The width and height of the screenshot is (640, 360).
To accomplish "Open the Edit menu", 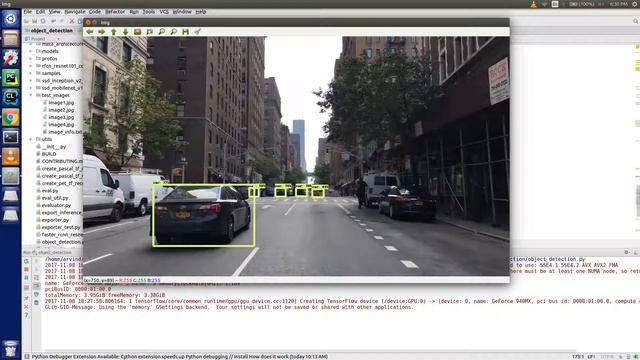I will [40, 12].
